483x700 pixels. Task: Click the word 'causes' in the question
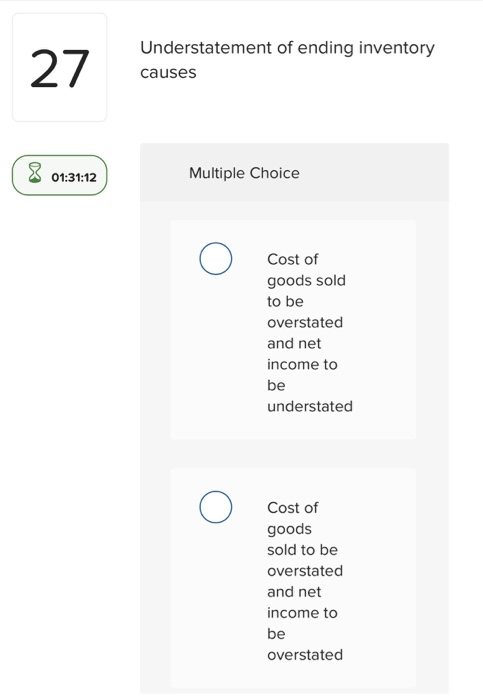point(168,72)
